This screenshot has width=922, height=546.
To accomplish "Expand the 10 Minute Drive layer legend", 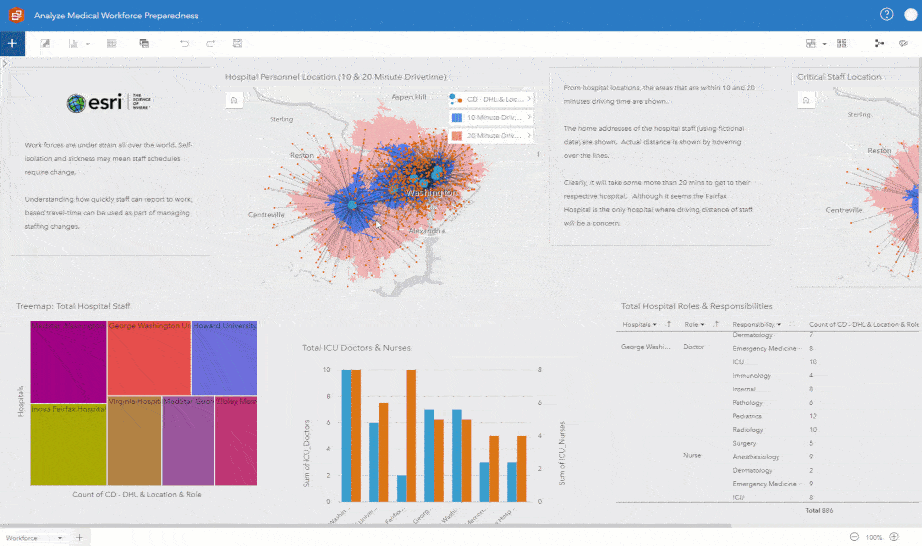I will coord(529,118).
